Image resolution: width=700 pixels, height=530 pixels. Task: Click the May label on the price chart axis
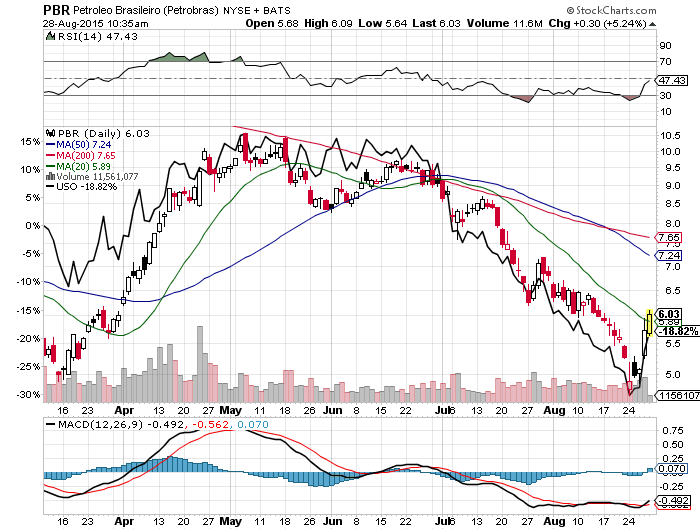coord(231,410)
